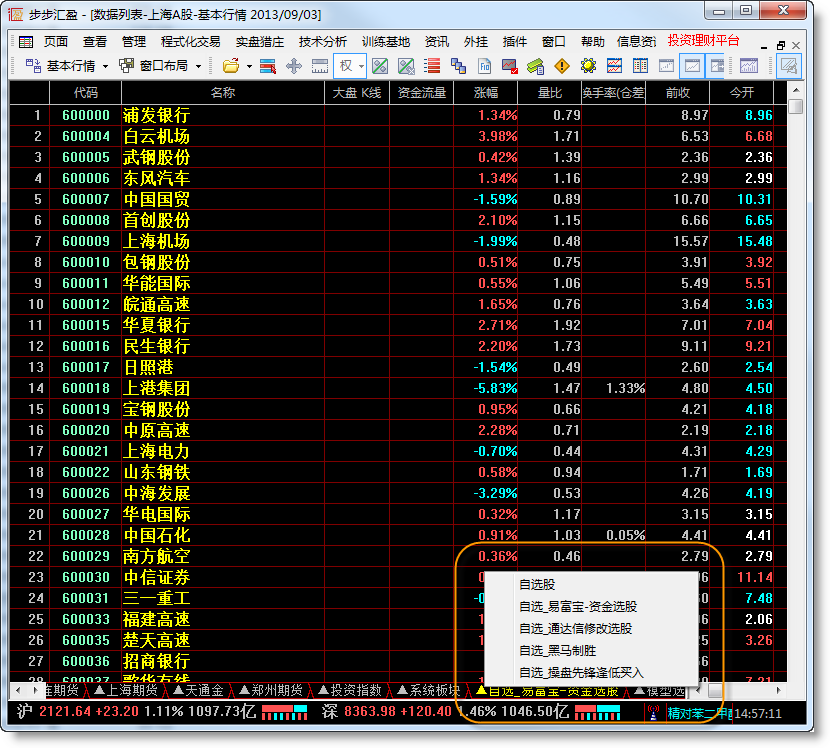Click the blue bars with red cursor icon
The height and width of the screenshot is (748, 830).
point(268,66)
